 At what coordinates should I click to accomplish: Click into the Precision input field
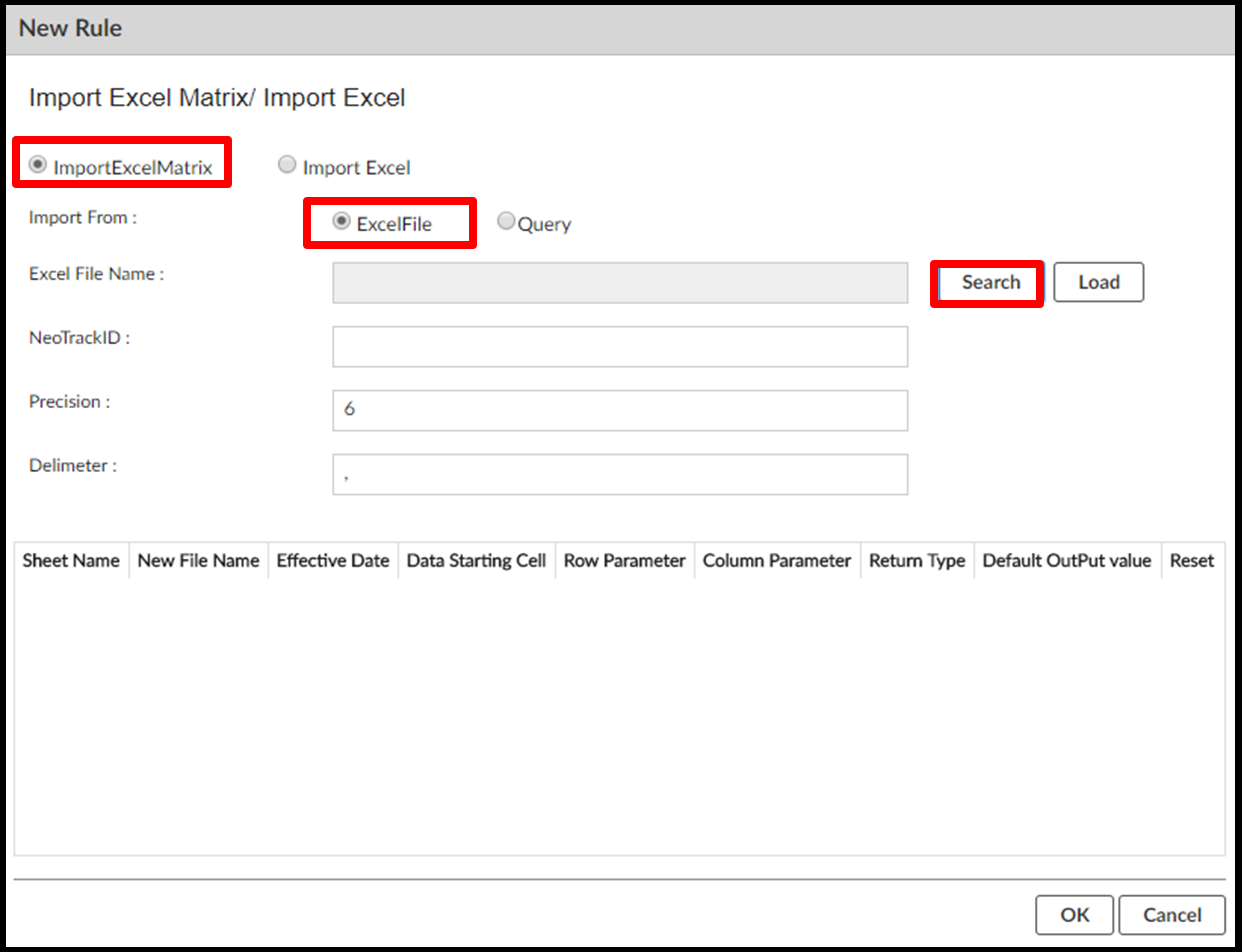tap(619, 411)
